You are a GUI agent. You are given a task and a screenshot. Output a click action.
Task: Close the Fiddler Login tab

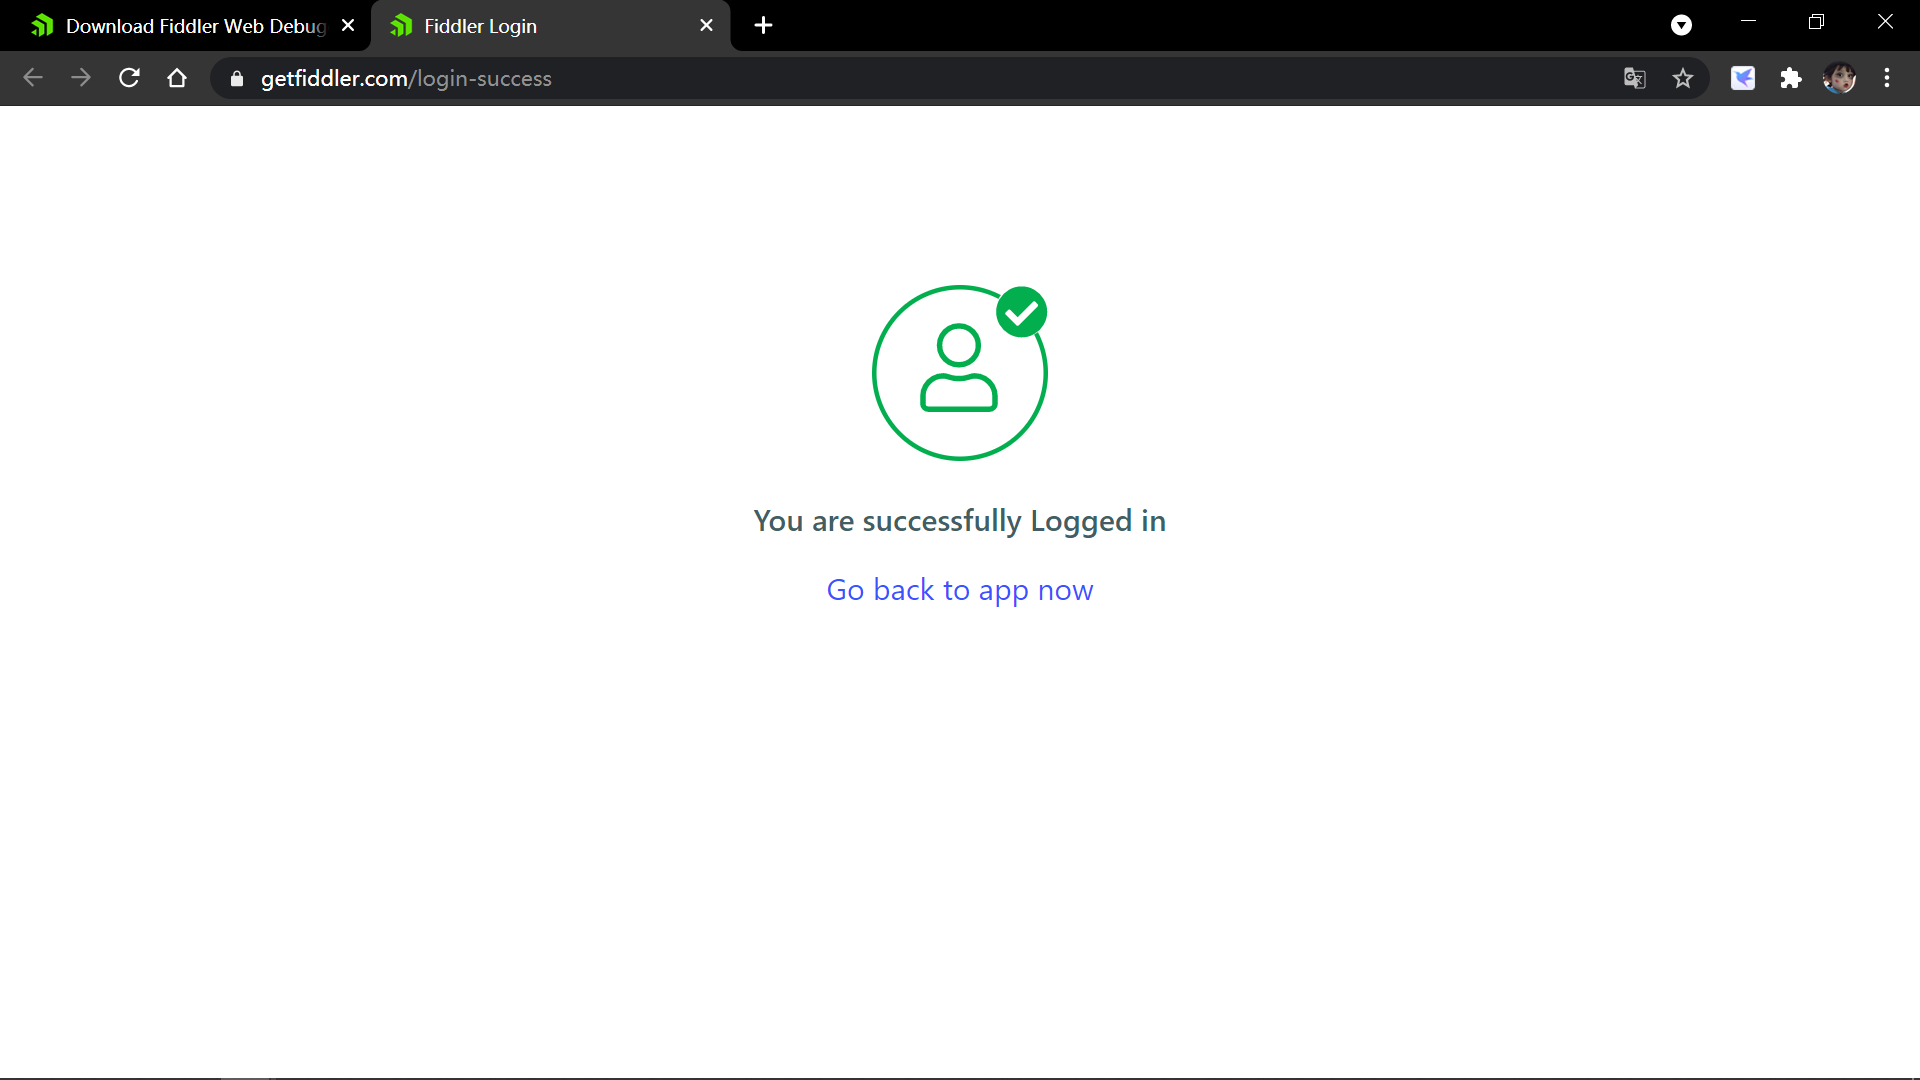(x=706, y=26)
